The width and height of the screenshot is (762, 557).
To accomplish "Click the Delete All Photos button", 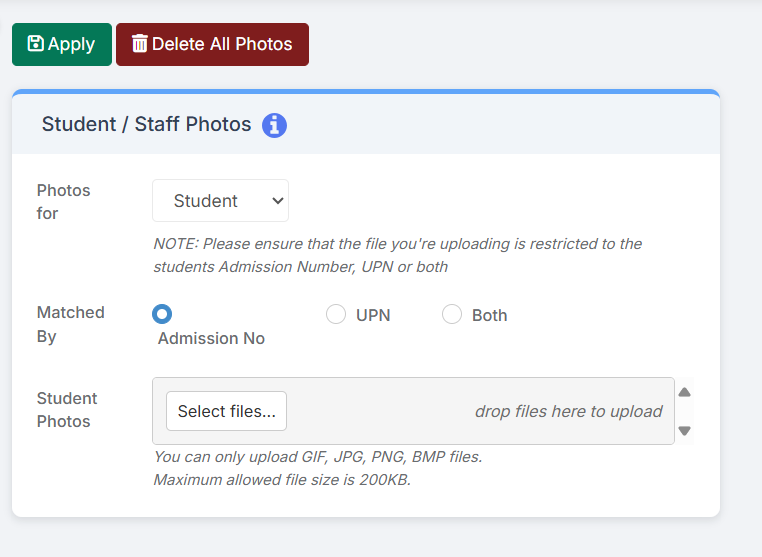I will 212,44.
